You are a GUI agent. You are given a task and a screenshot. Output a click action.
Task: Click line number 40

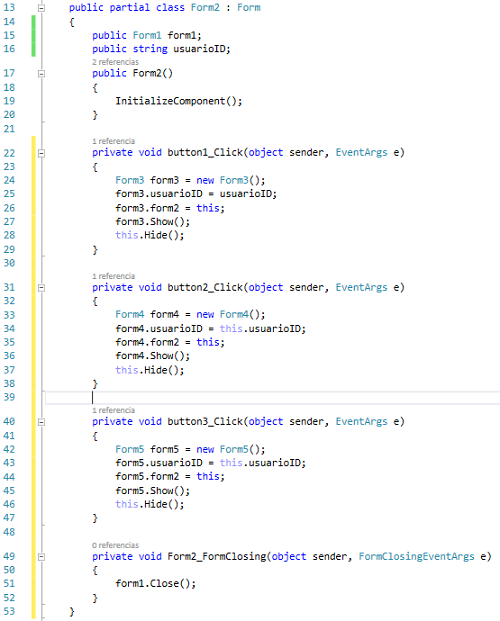point(9,422)
